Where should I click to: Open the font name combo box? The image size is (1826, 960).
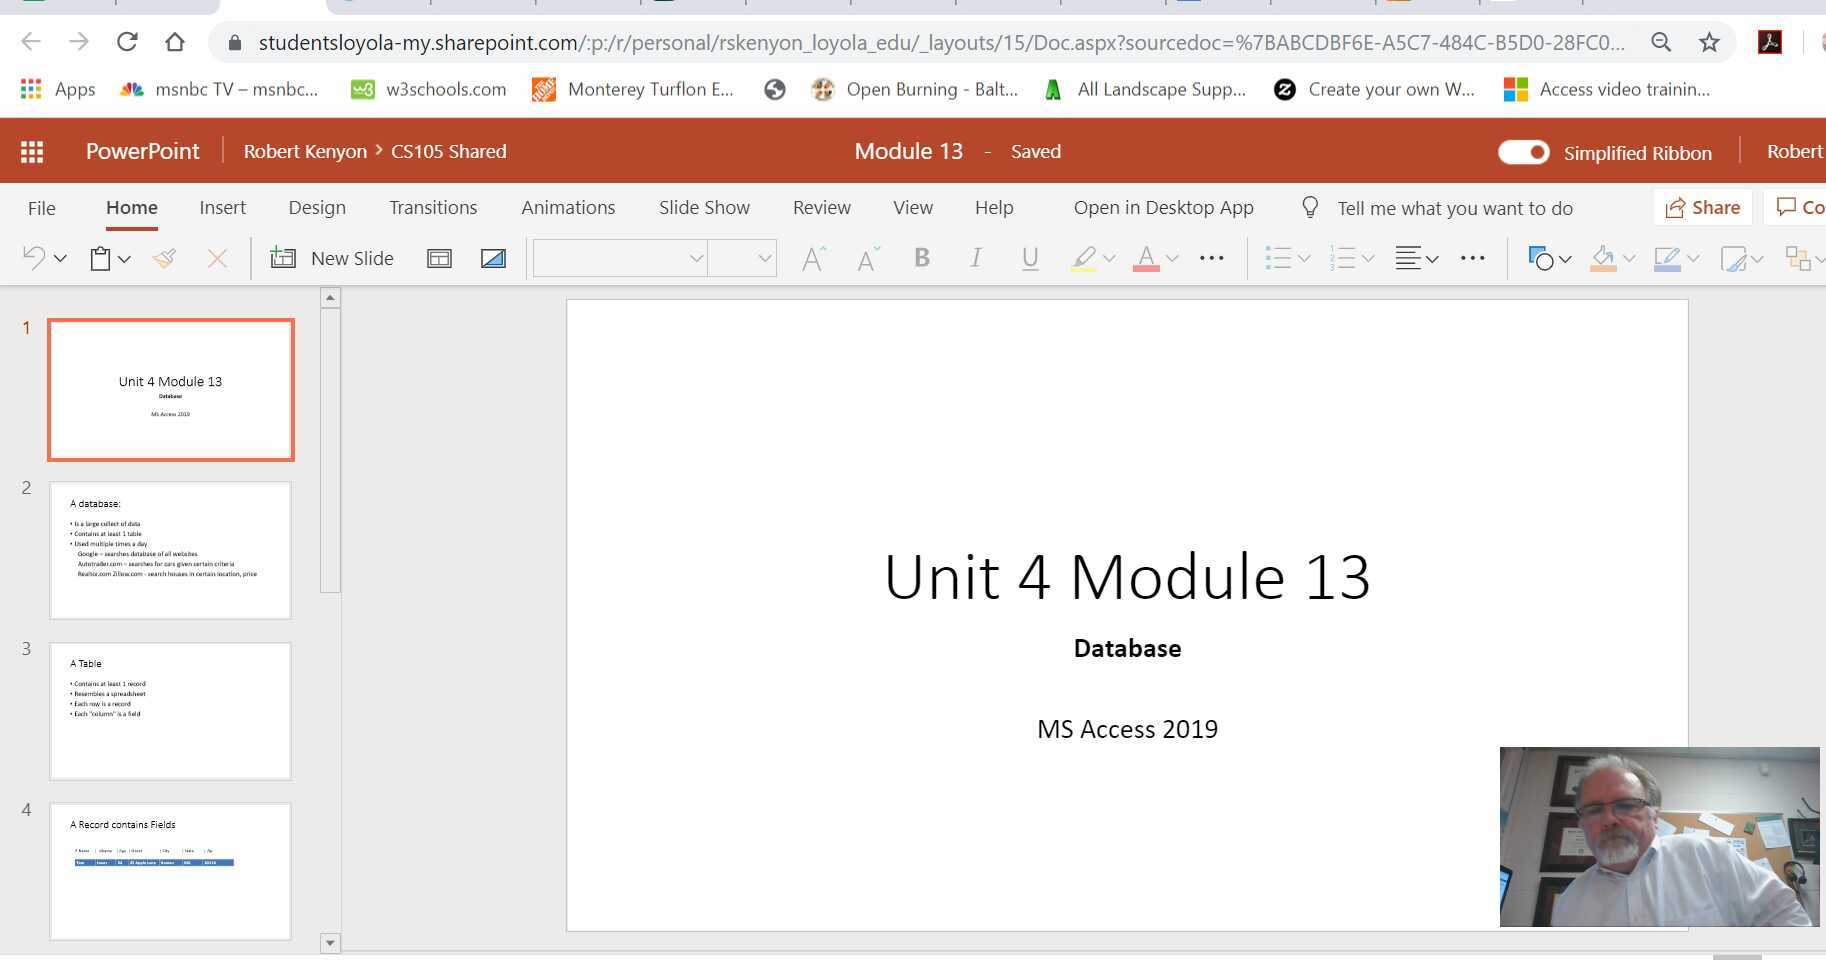pyautogui.click(x=620, y=259)
